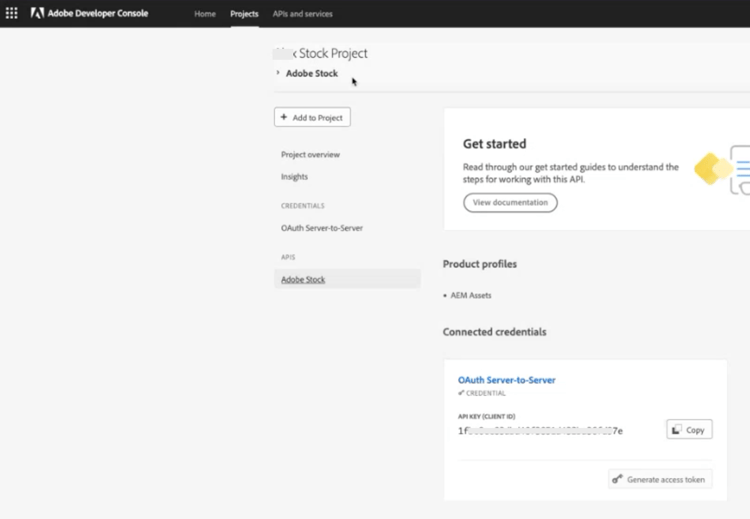Click the copy icon beside the API key
This screenshot has width=750, height=519.
(x=677, y=430)
